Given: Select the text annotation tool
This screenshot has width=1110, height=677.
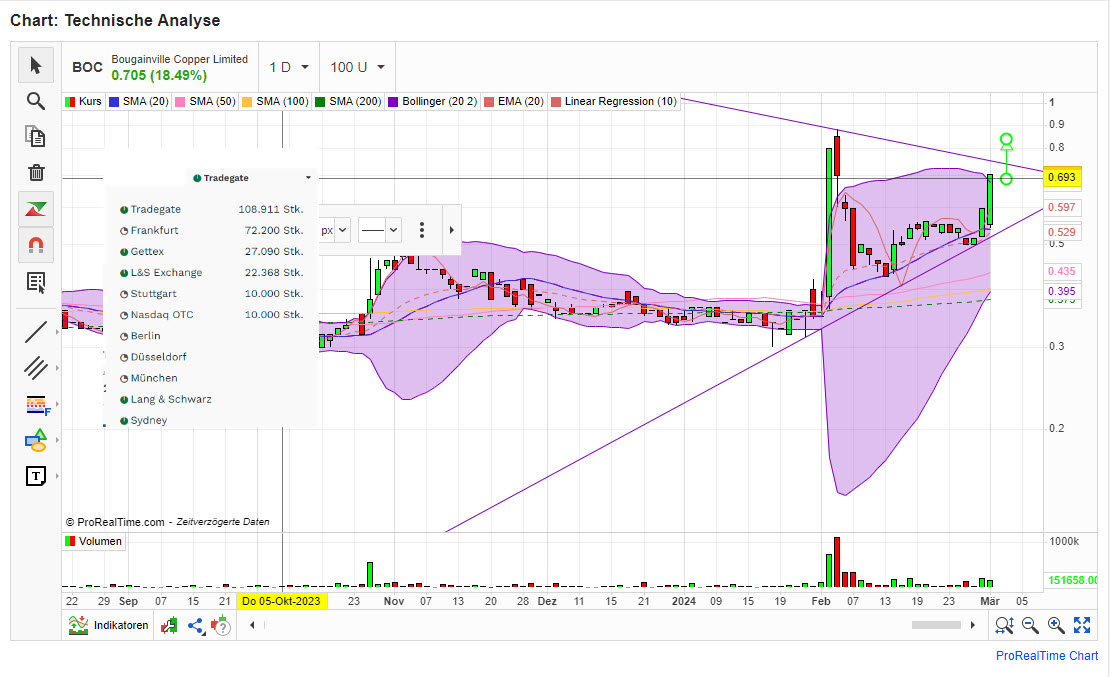Looking at the screenshot, I should [x=36, y=476].
